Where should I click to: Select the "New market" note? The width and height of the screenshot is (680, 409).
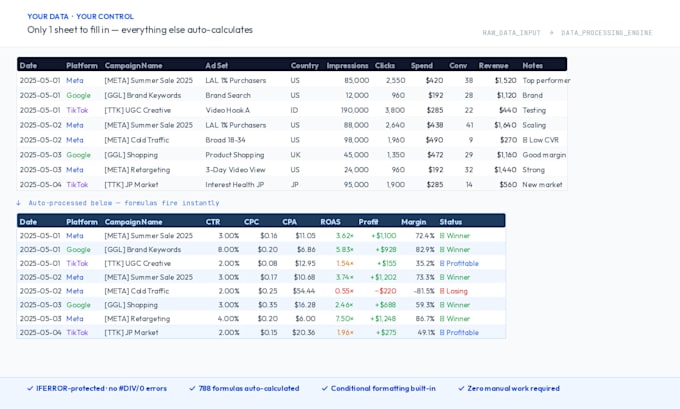[542, 184]
